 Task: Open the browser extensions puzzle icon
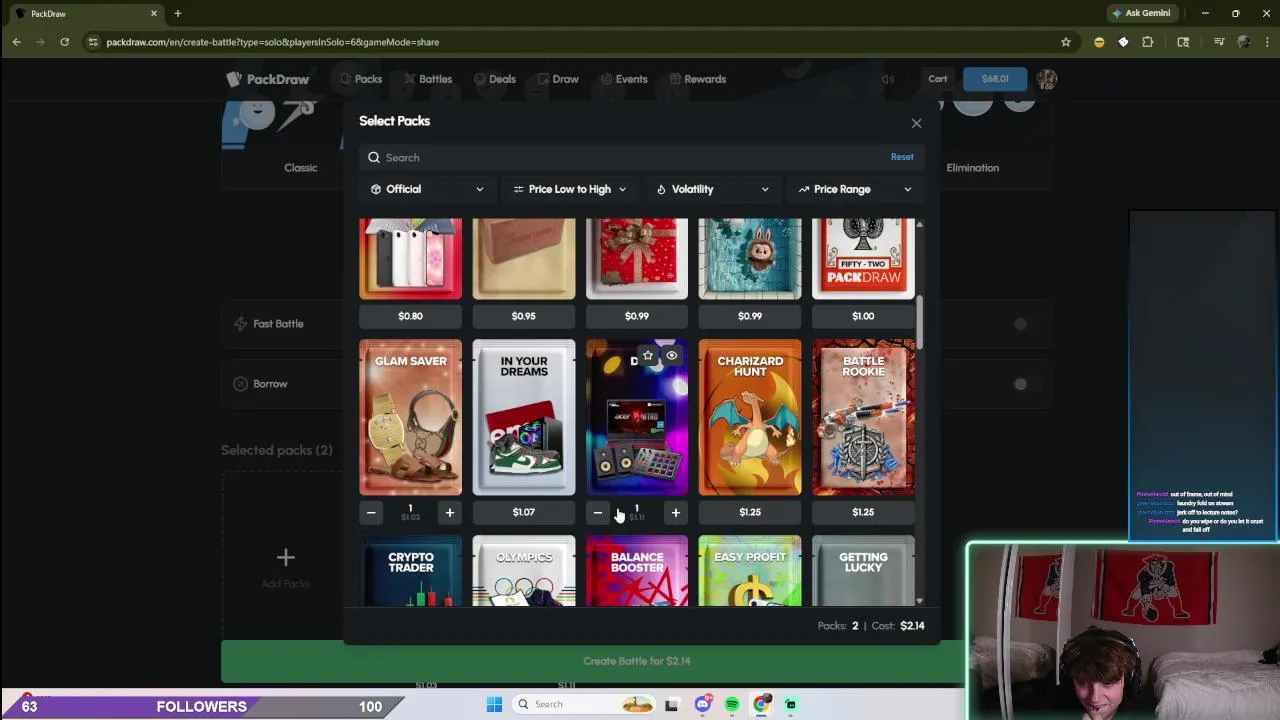click(1147, 42)
